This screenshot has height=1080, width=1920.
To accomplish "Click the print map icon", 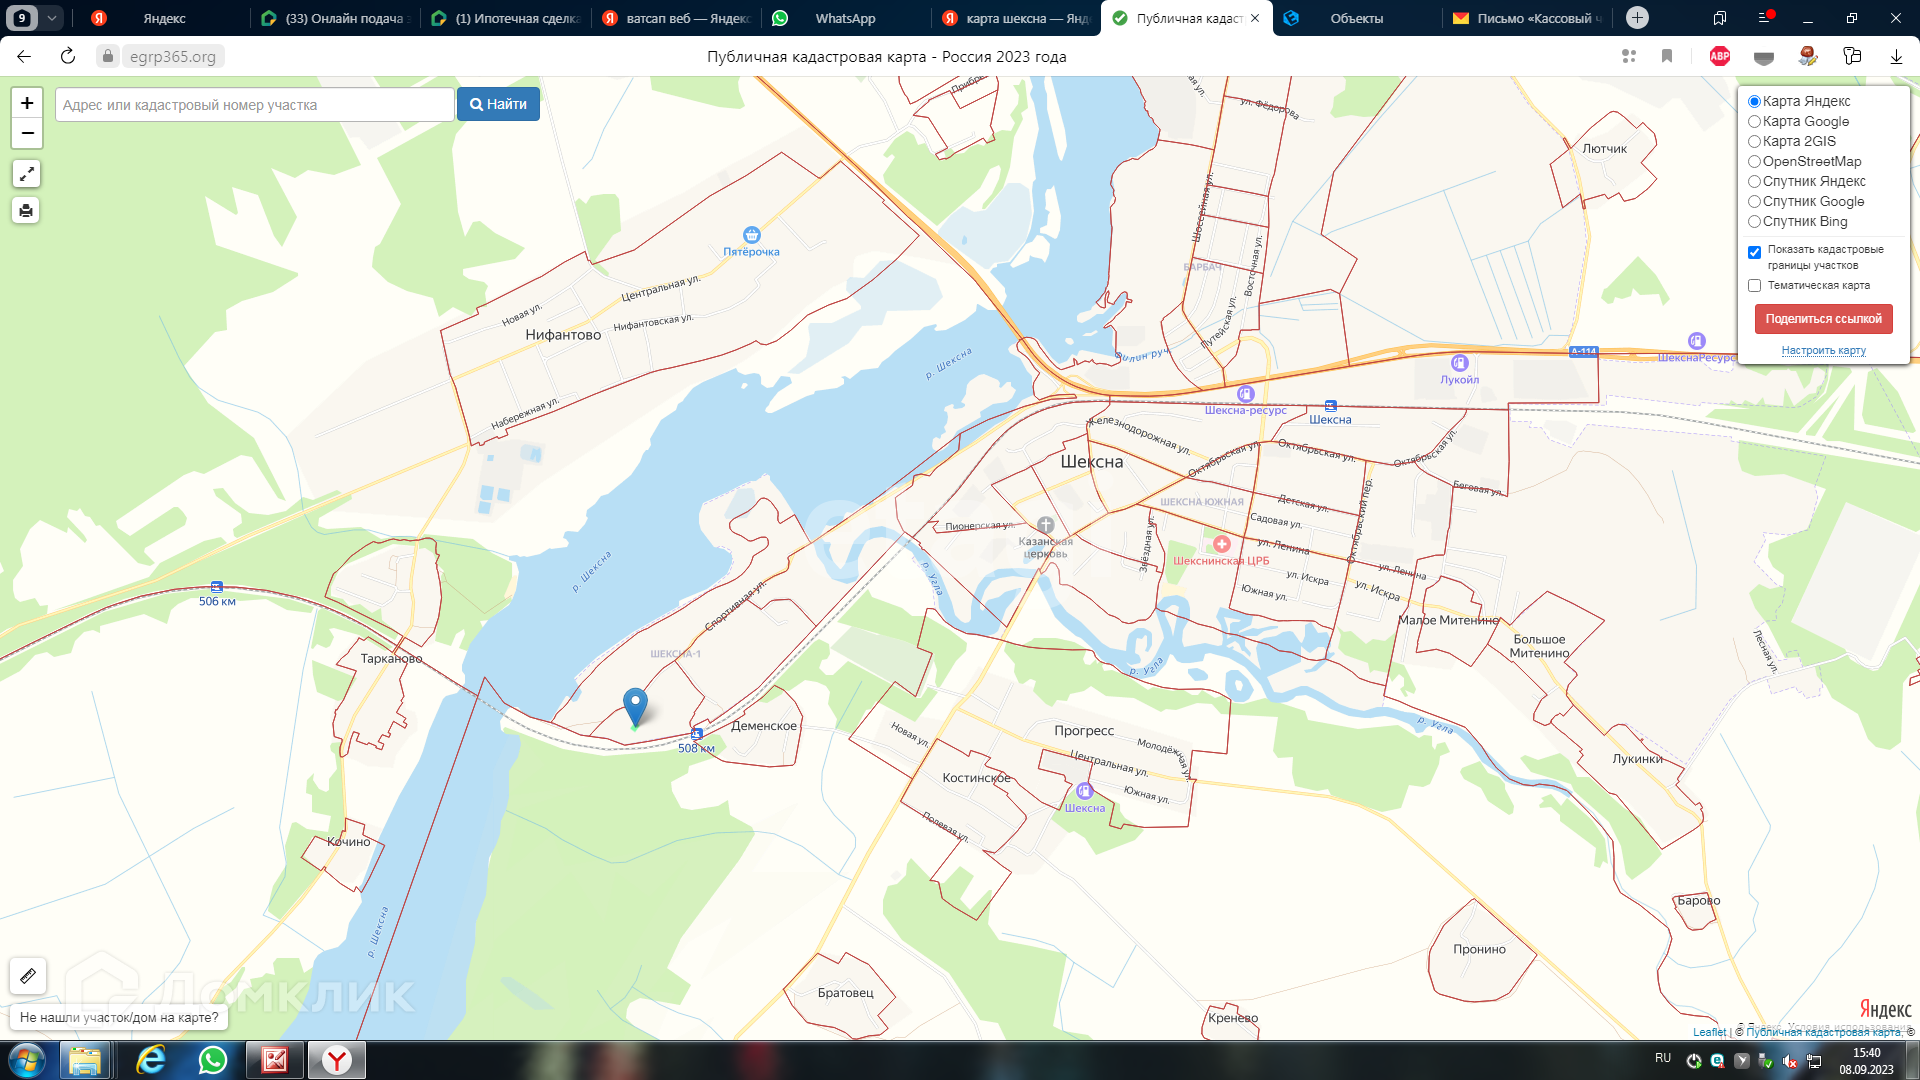I will (26, 210).
